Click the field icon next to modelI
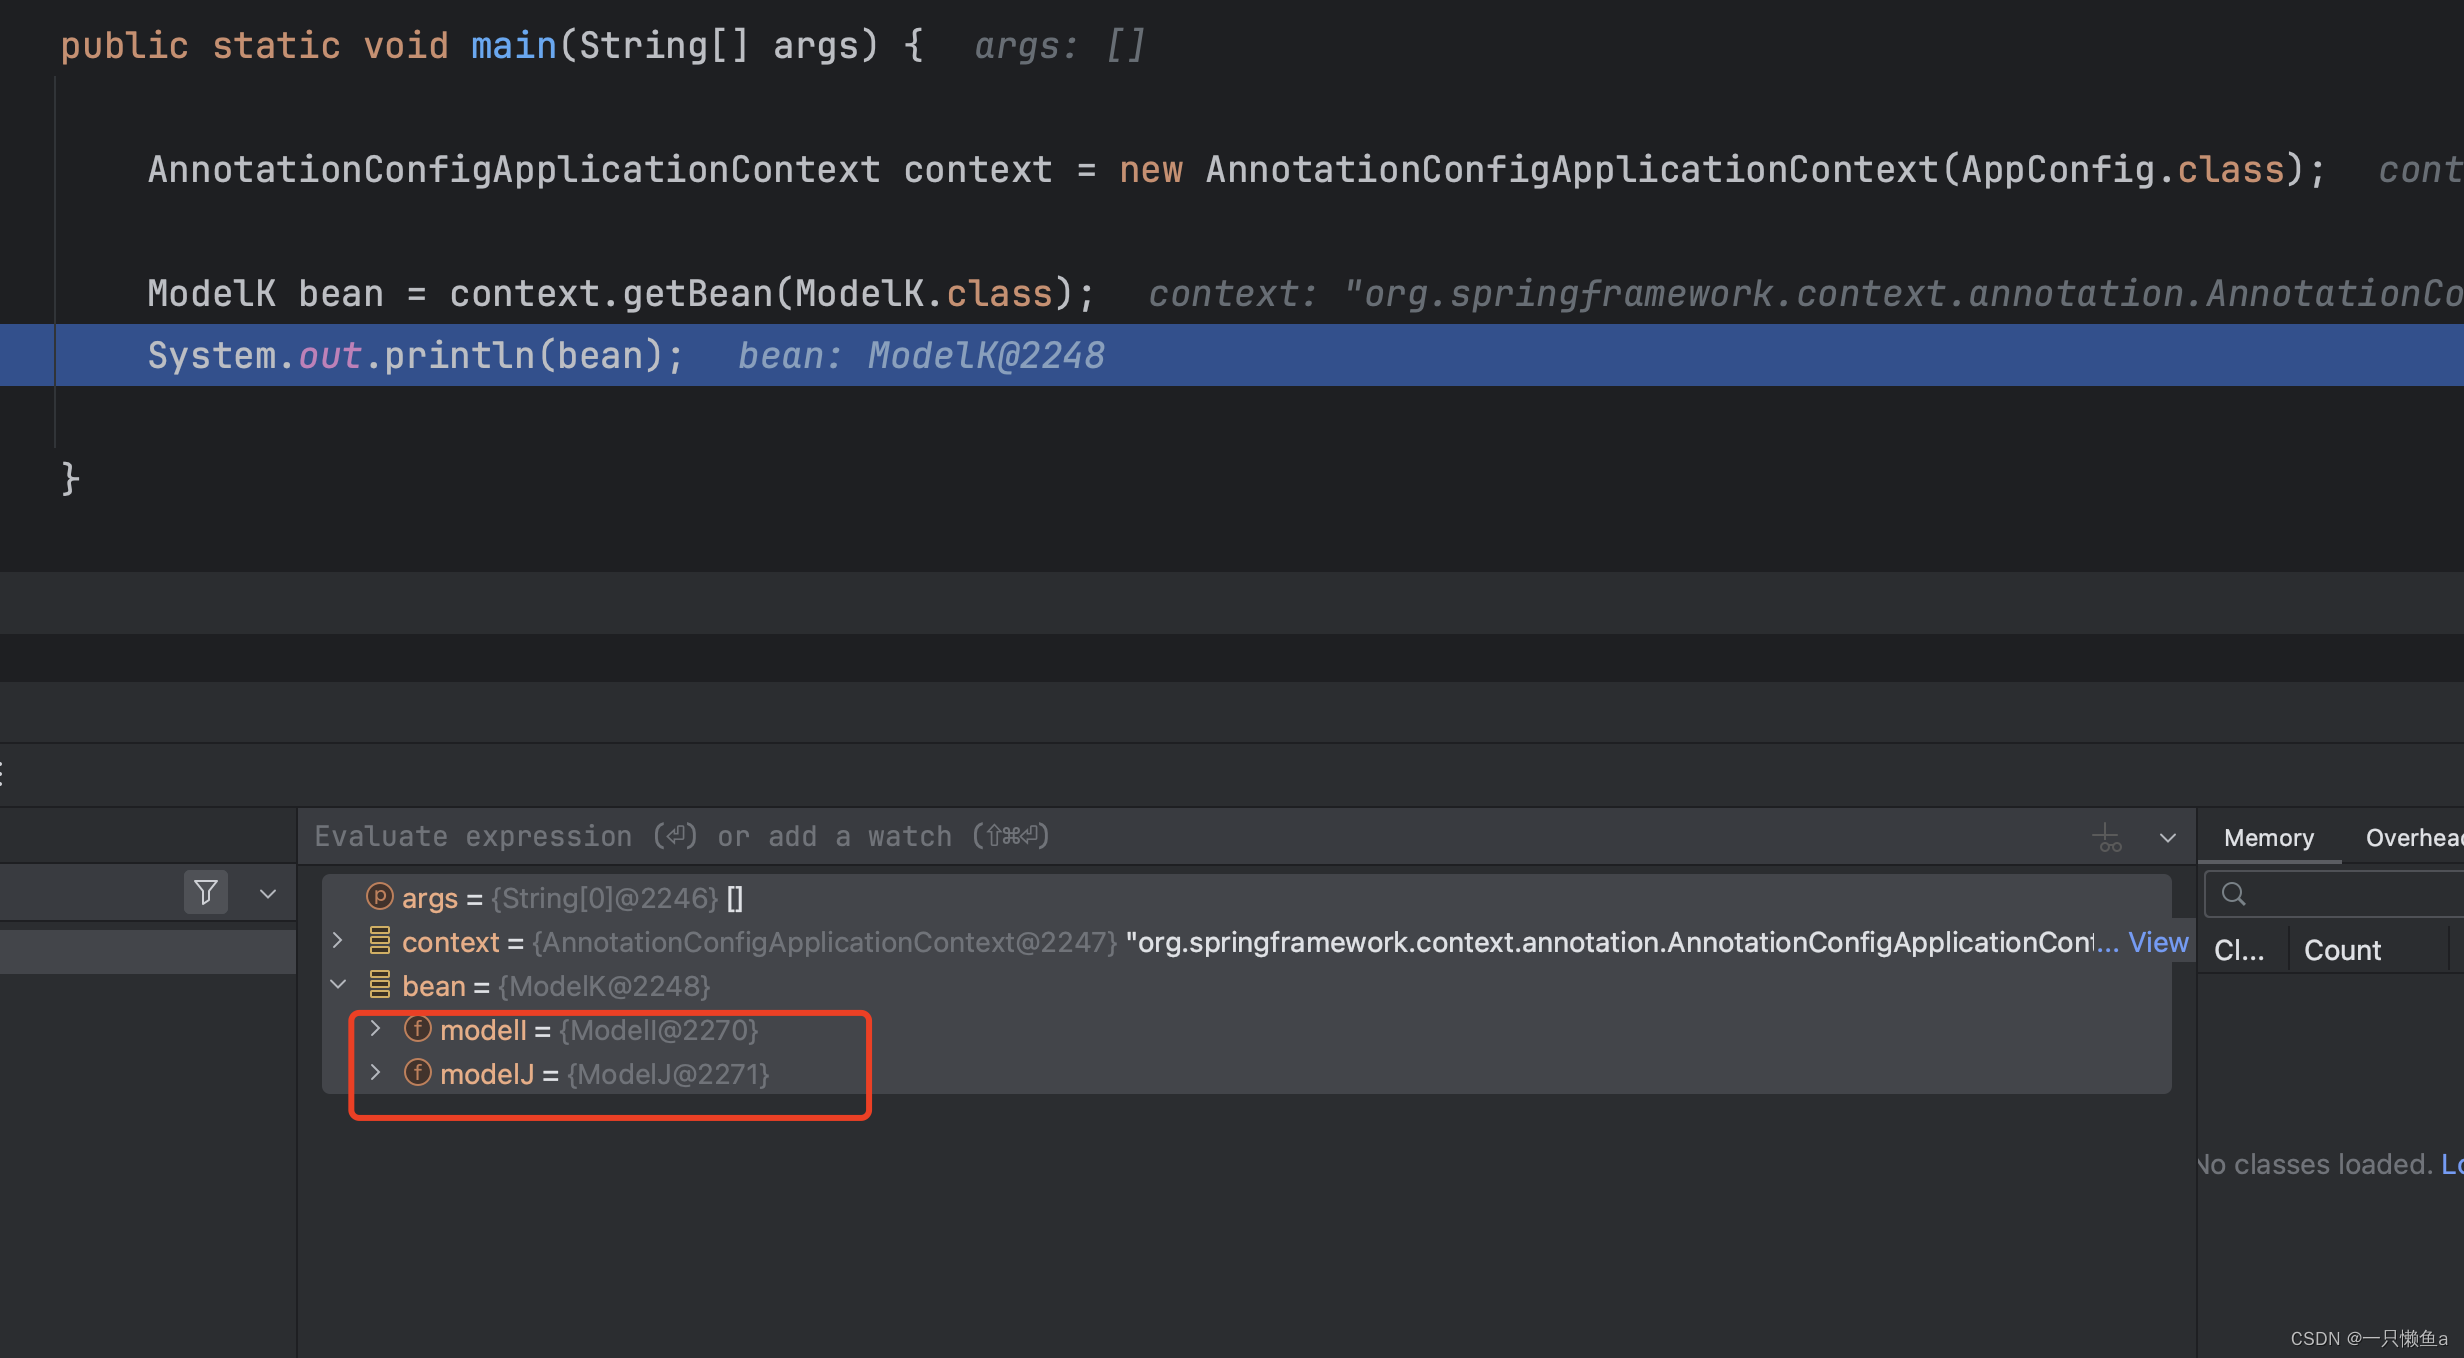Screen dimensions: 2464x1358 tap(417, 1029)
